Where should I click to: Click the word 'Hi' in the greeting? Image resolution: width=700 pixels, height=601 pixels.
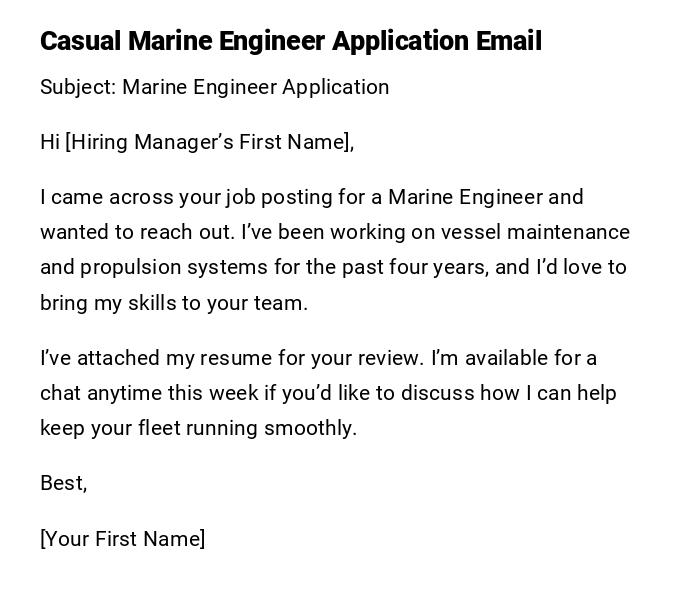(50, 142)
